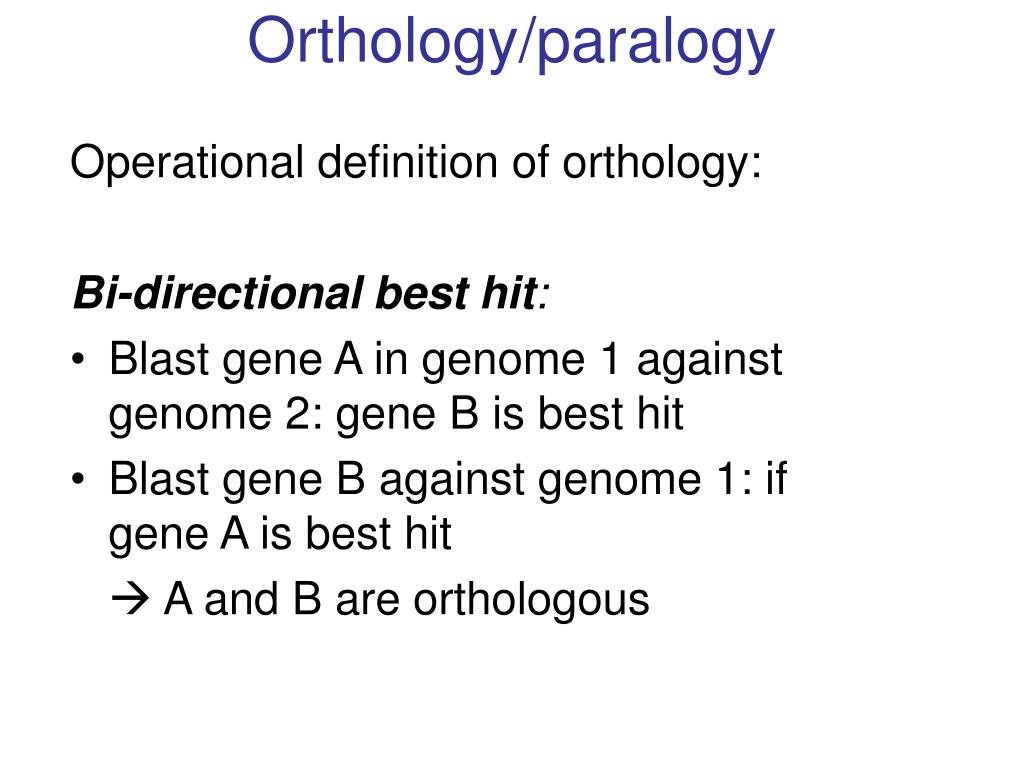The height and width of the screenshot is (768, 1024).
Task: Click the word against ending the first bullet line
Action: (x=709, y=360)
